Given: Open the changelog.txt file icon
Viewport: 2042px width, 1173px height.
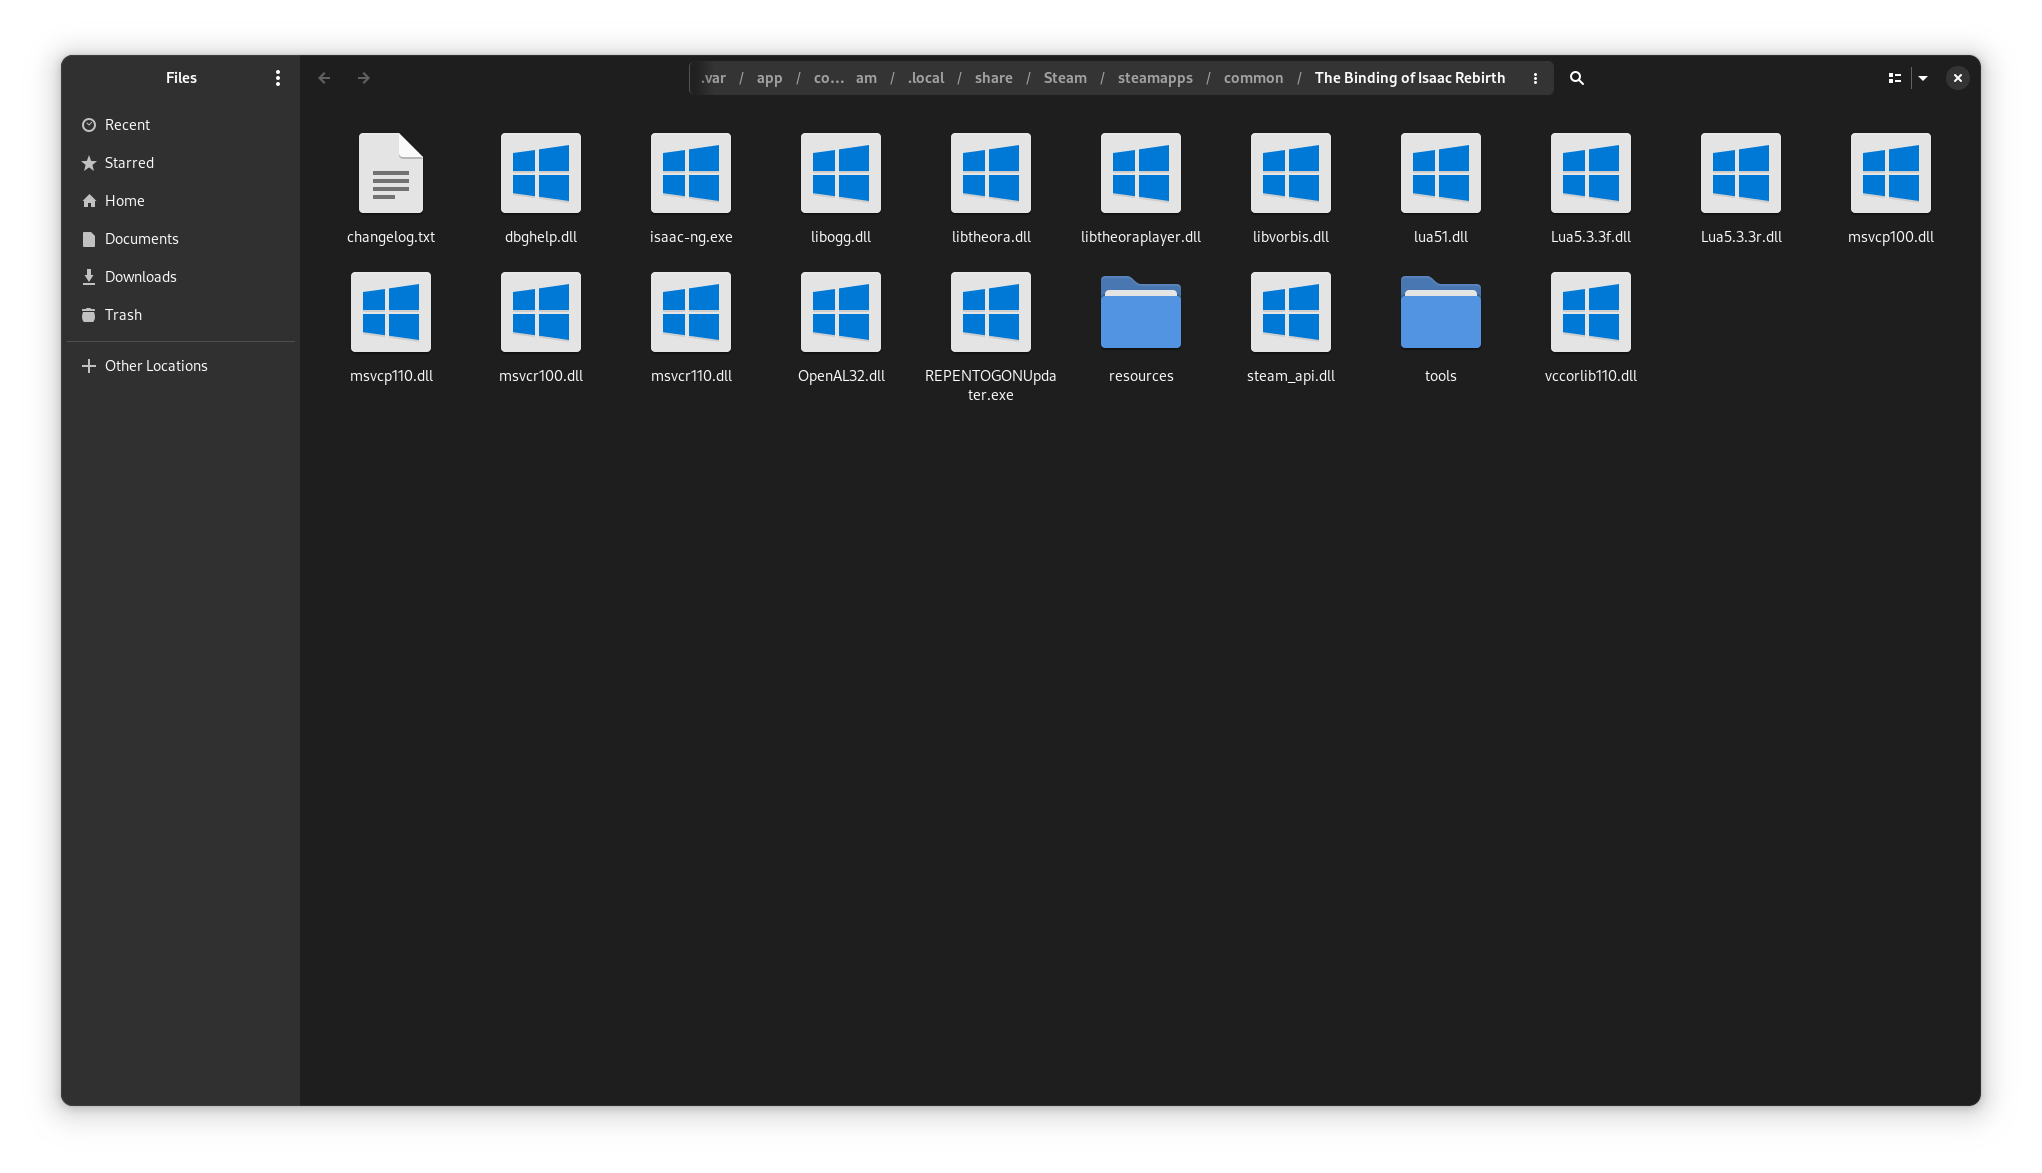Looking at the screenshot, I should coord(391,173).
